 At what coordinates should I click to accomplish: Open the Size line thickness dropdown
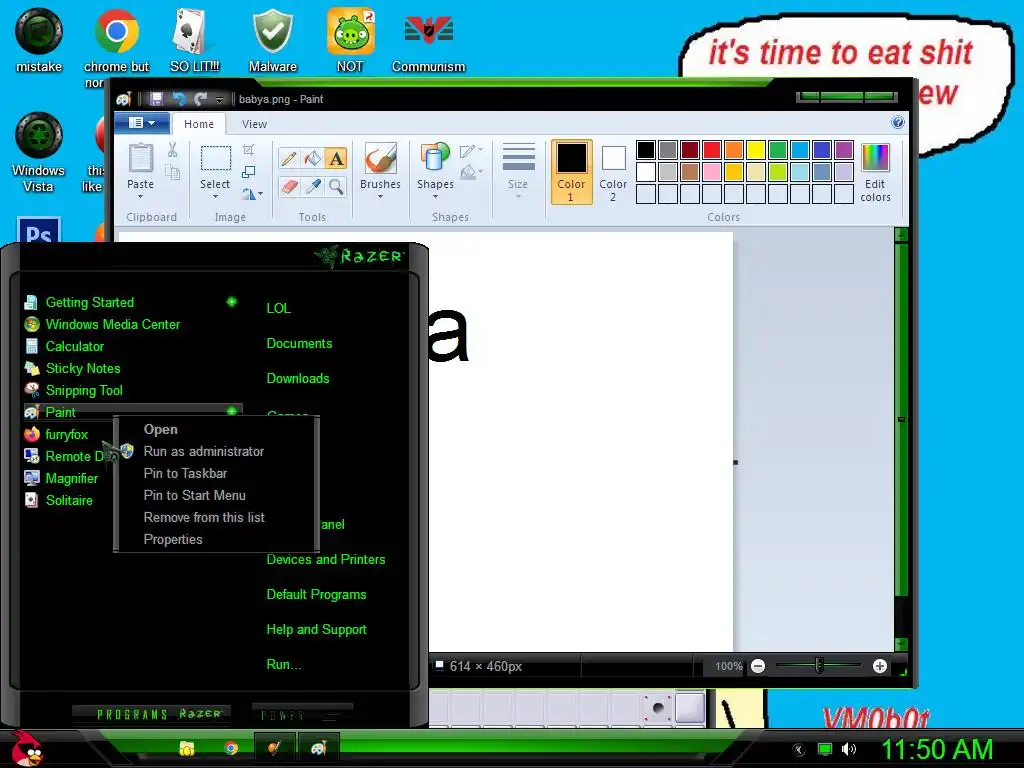(x=518, y=171)
